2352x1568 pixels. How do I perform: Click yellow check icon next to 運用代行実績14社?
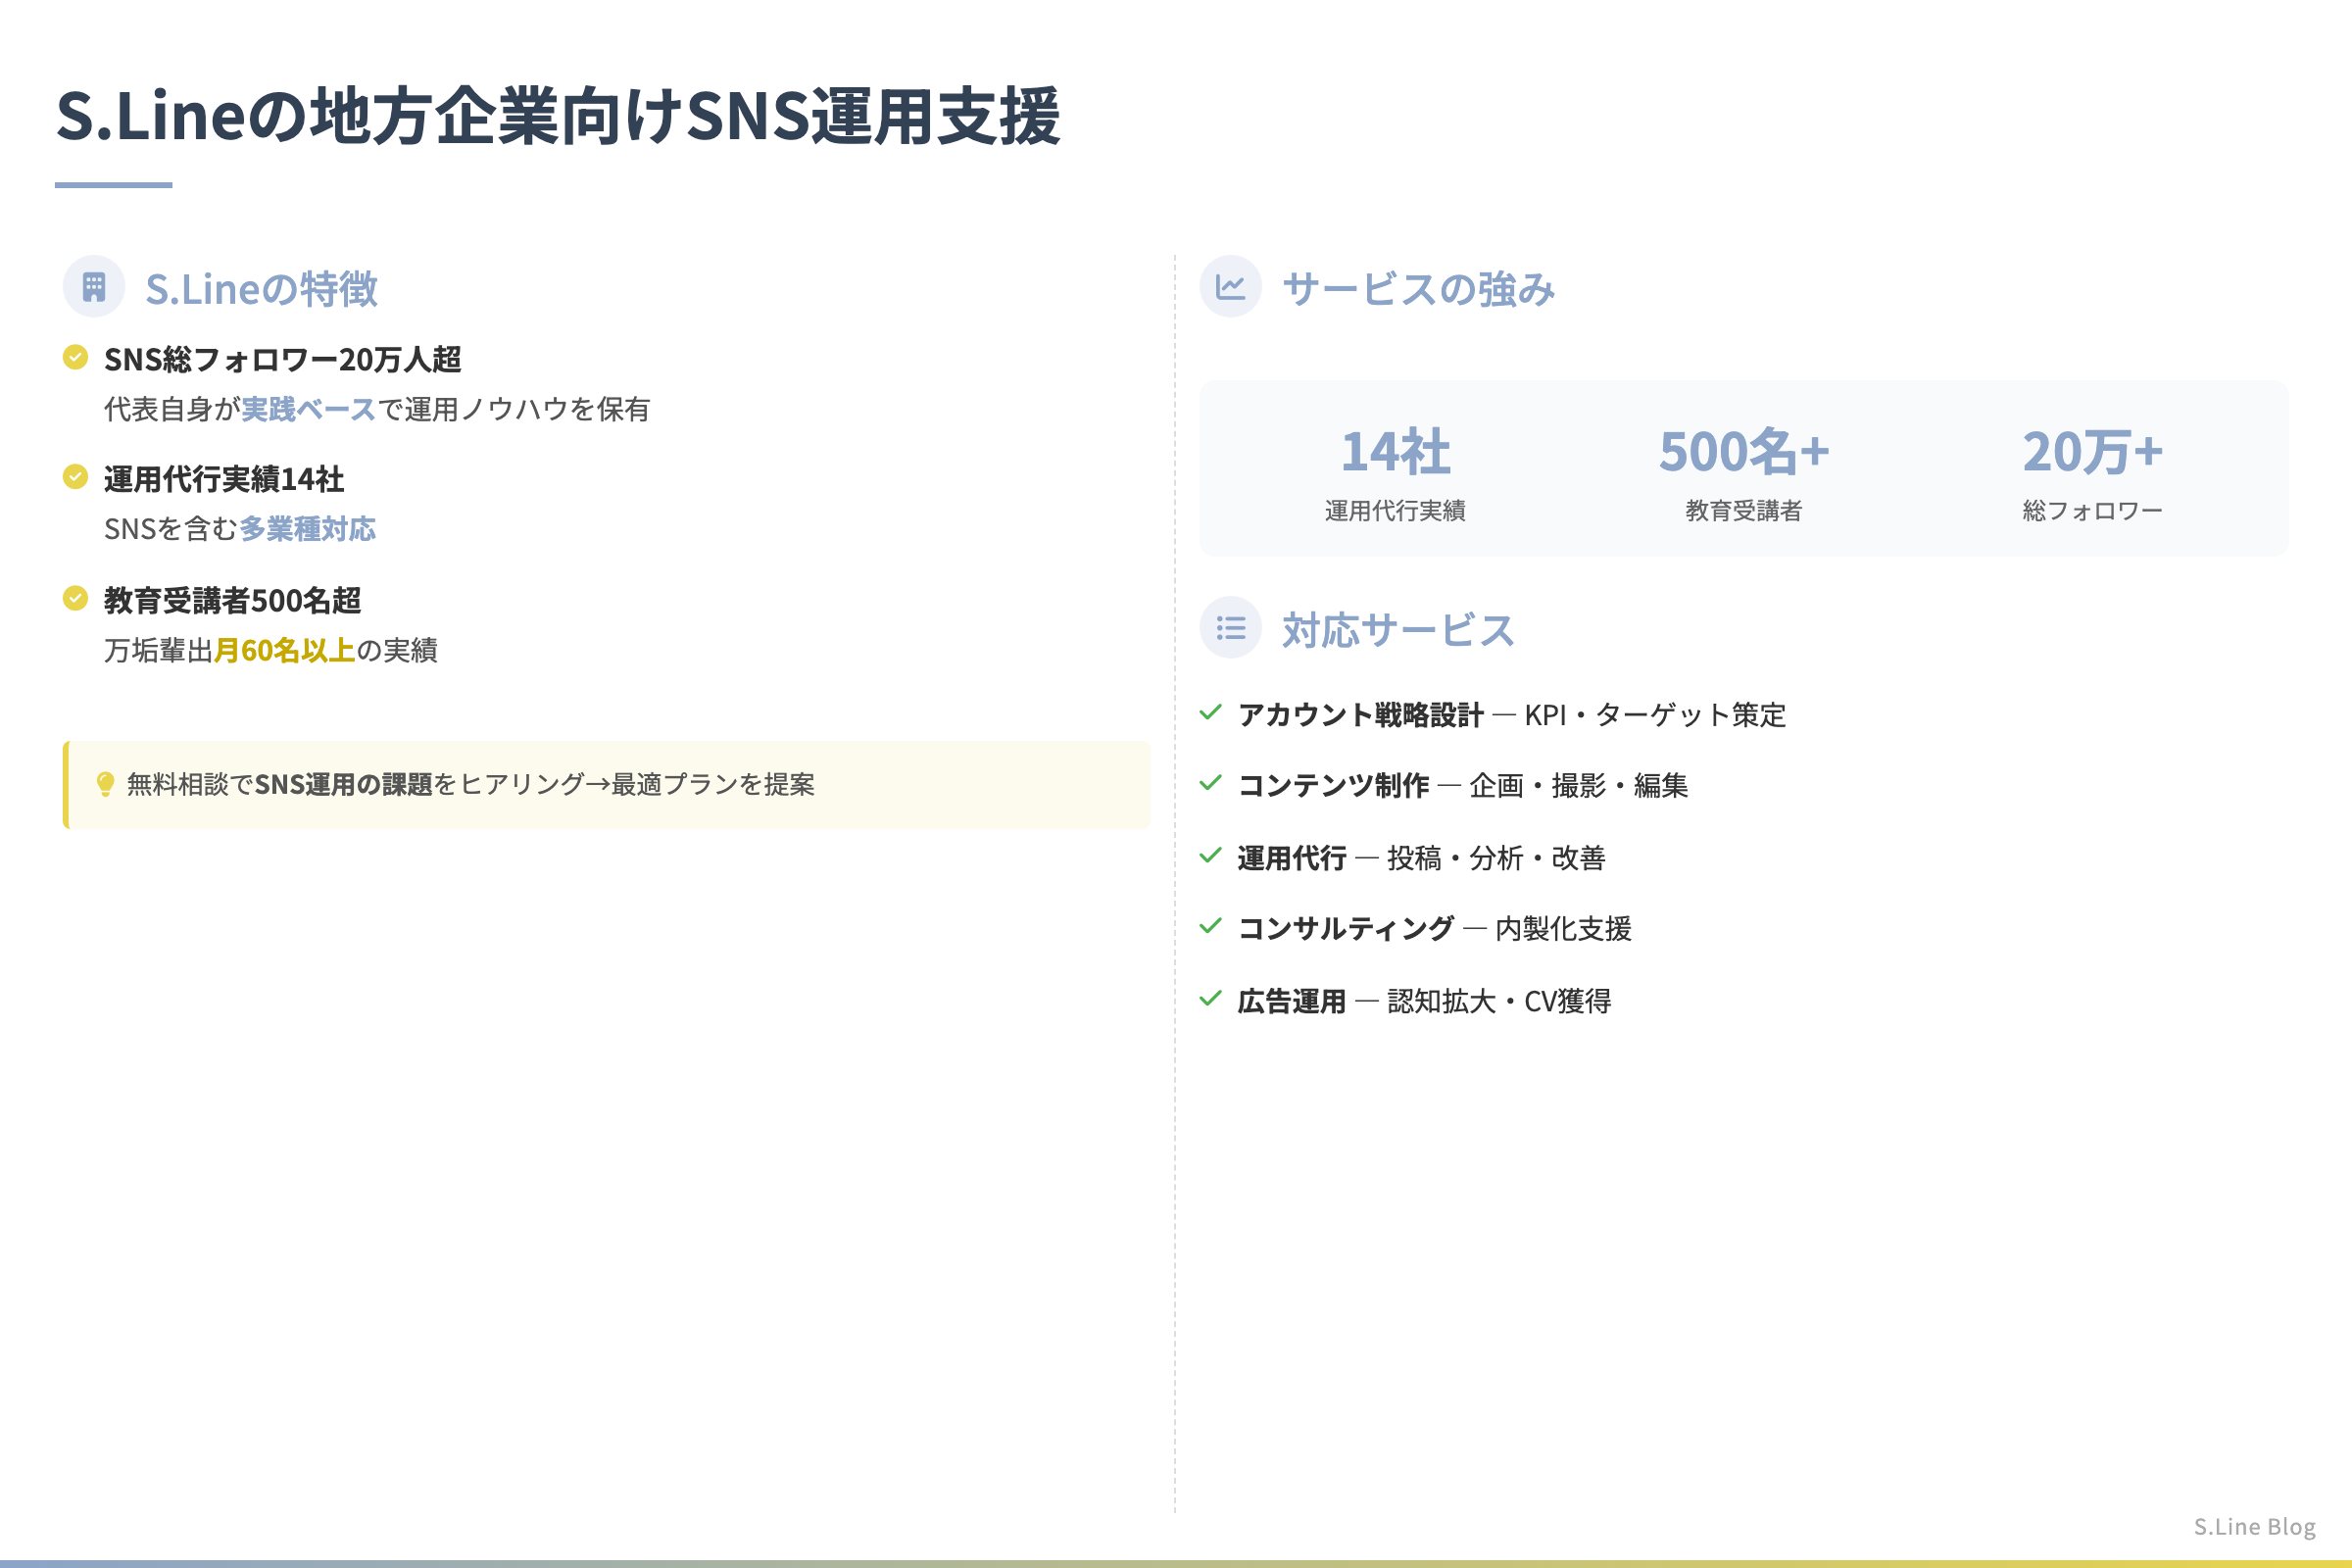click(x=75, y=477)
